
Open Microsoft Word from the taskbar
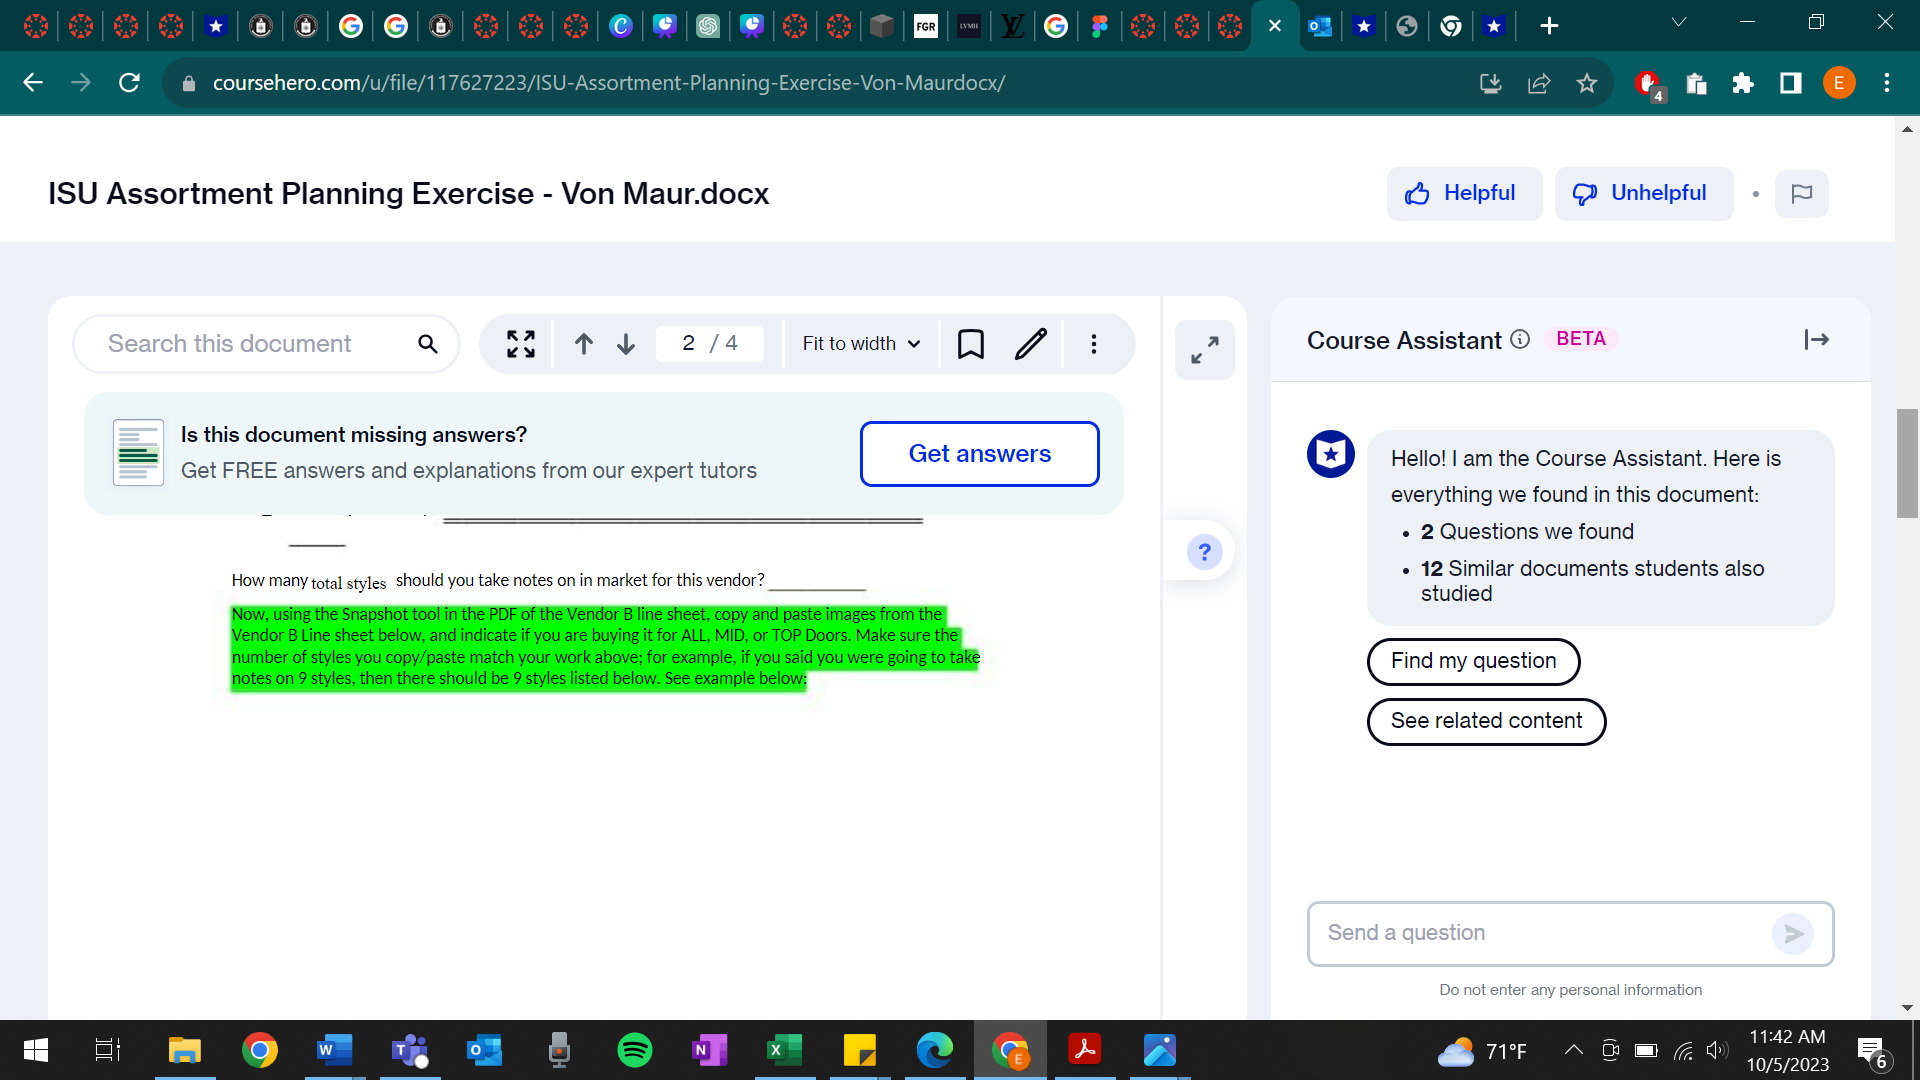click(x=334, y=1050)
